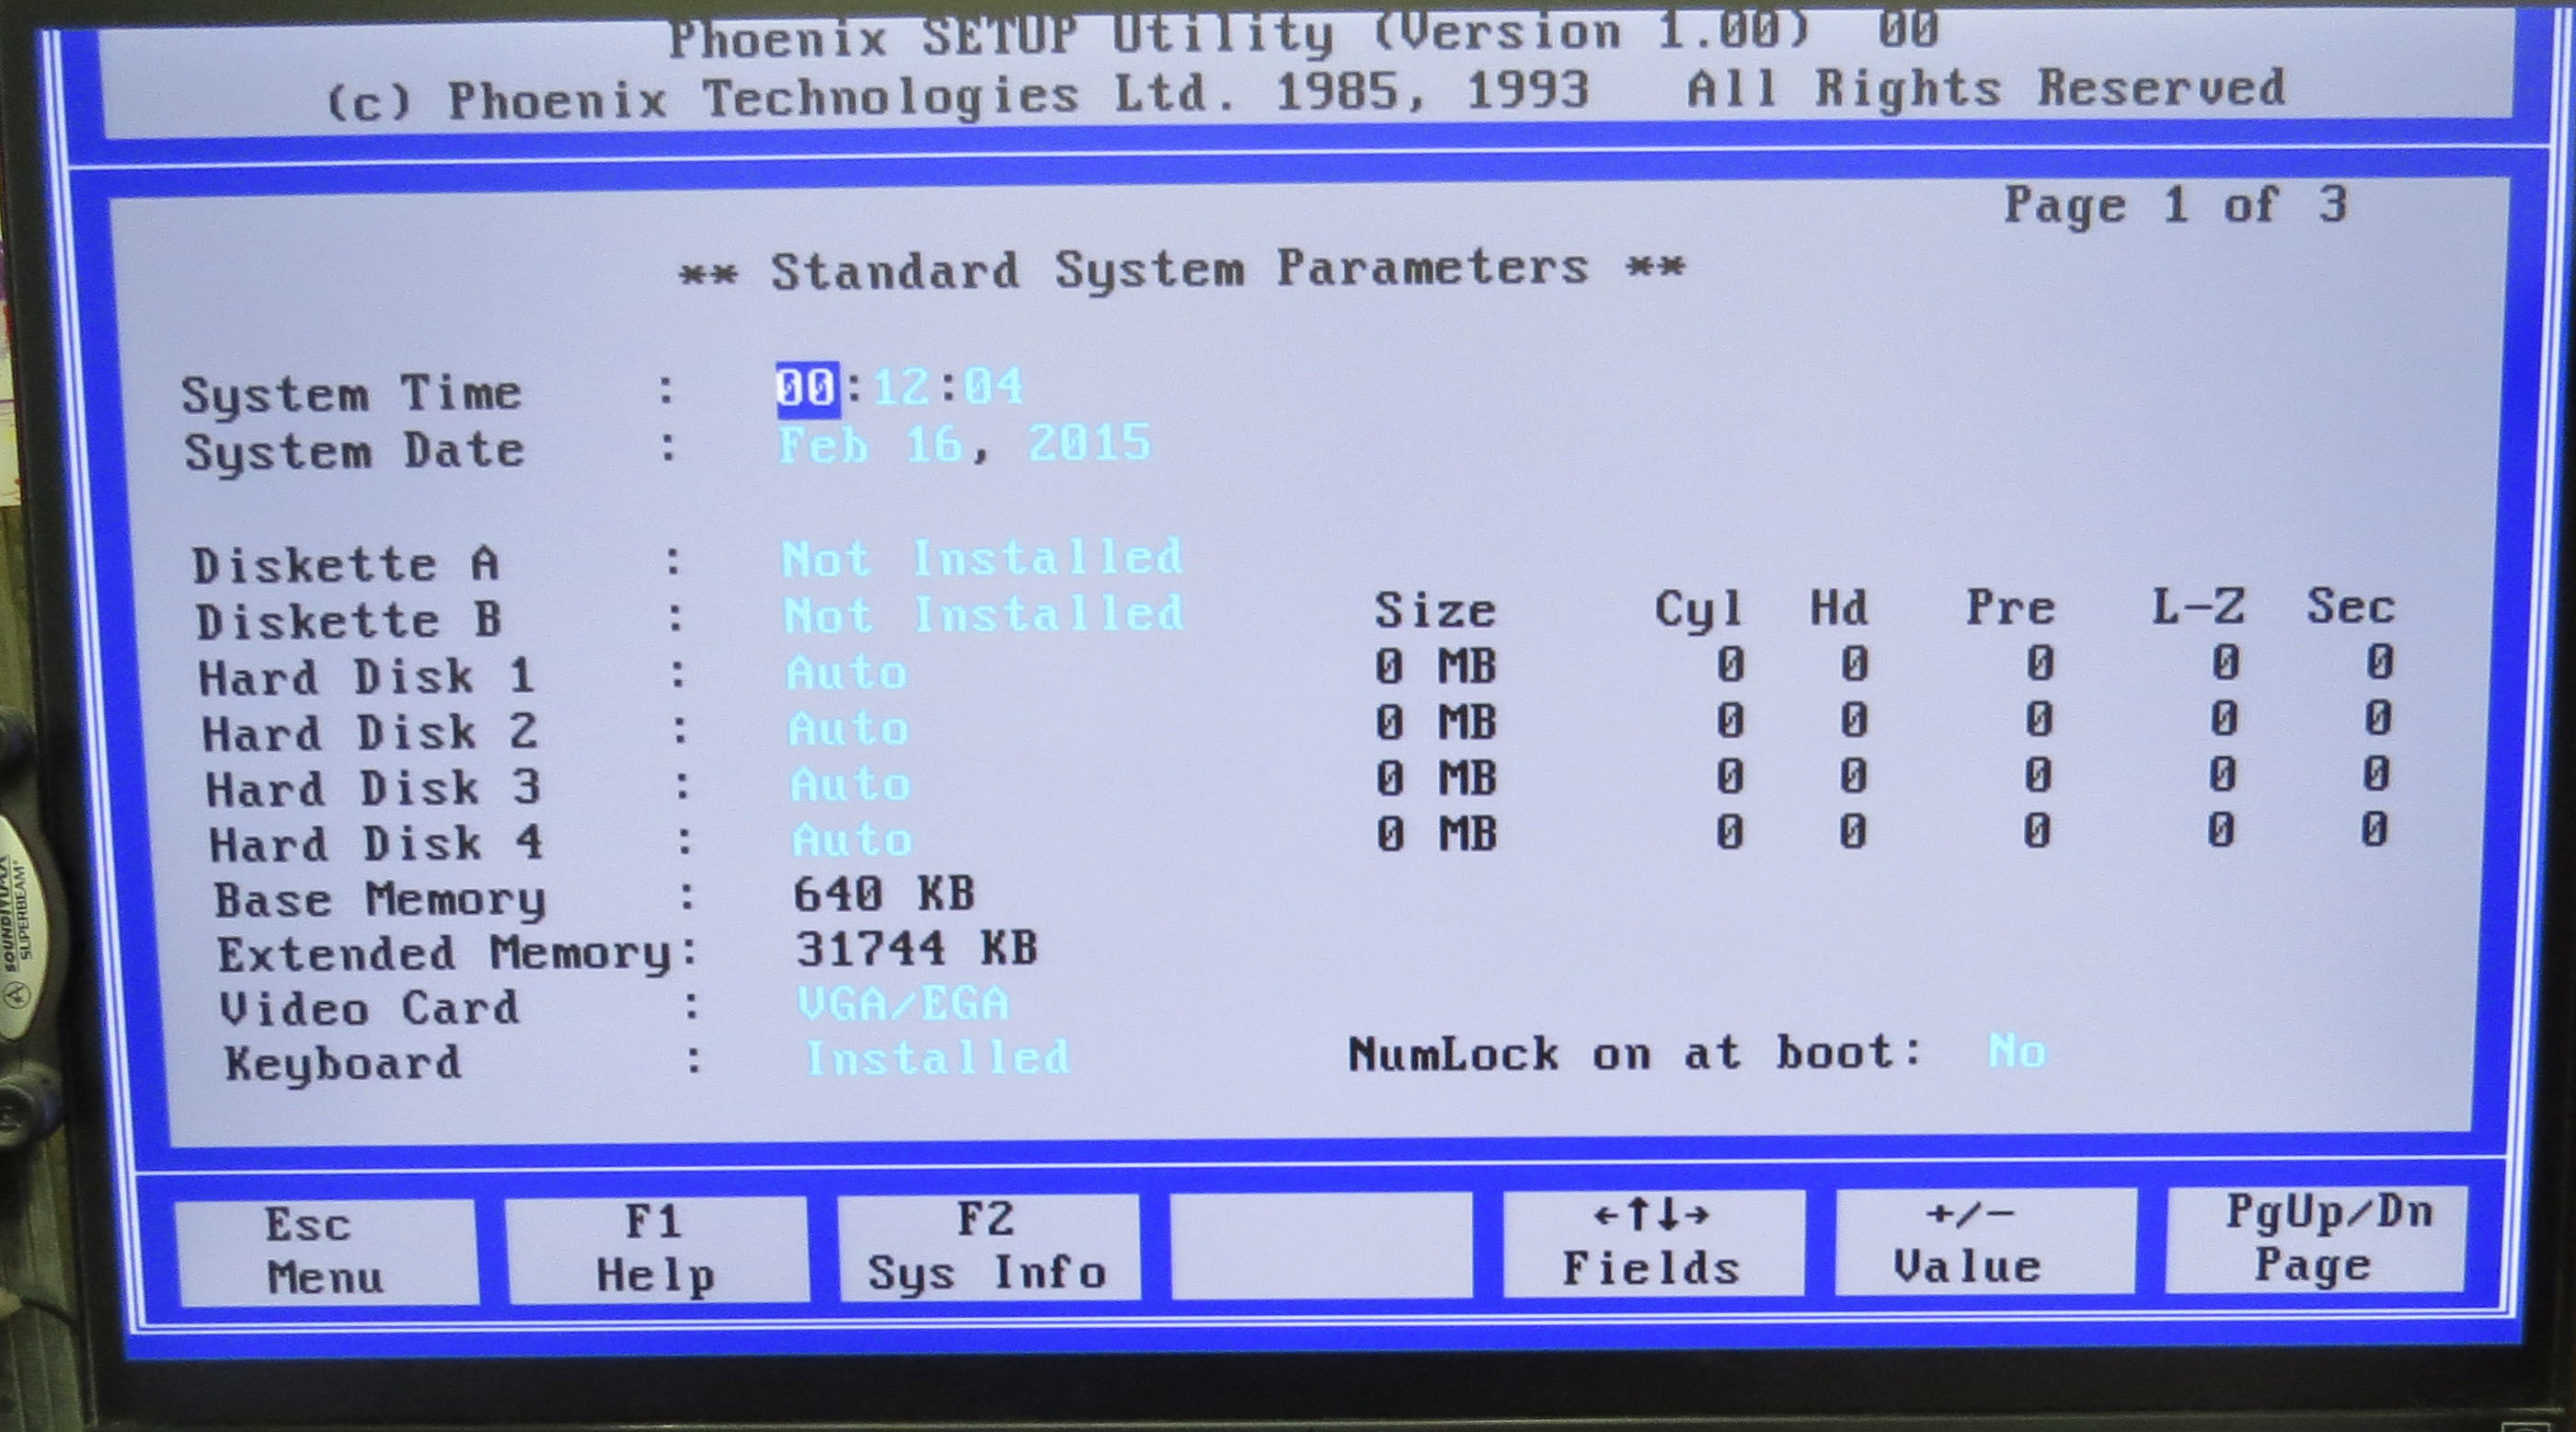2576x1432 pixels.
Task: Toggle Keyboard Installed setting
Action: [x=938, y=1058]
